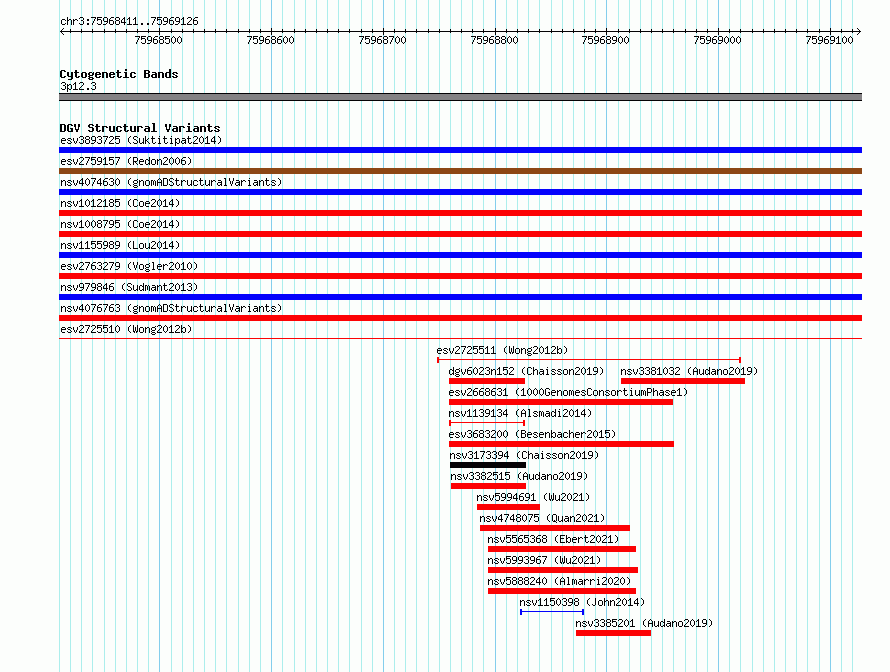Open nsv4076763 (gnomADStructuralVariants) label
The height and width of the screenshot is (672, 890).
pyautogui.click(x=171, y=308)
